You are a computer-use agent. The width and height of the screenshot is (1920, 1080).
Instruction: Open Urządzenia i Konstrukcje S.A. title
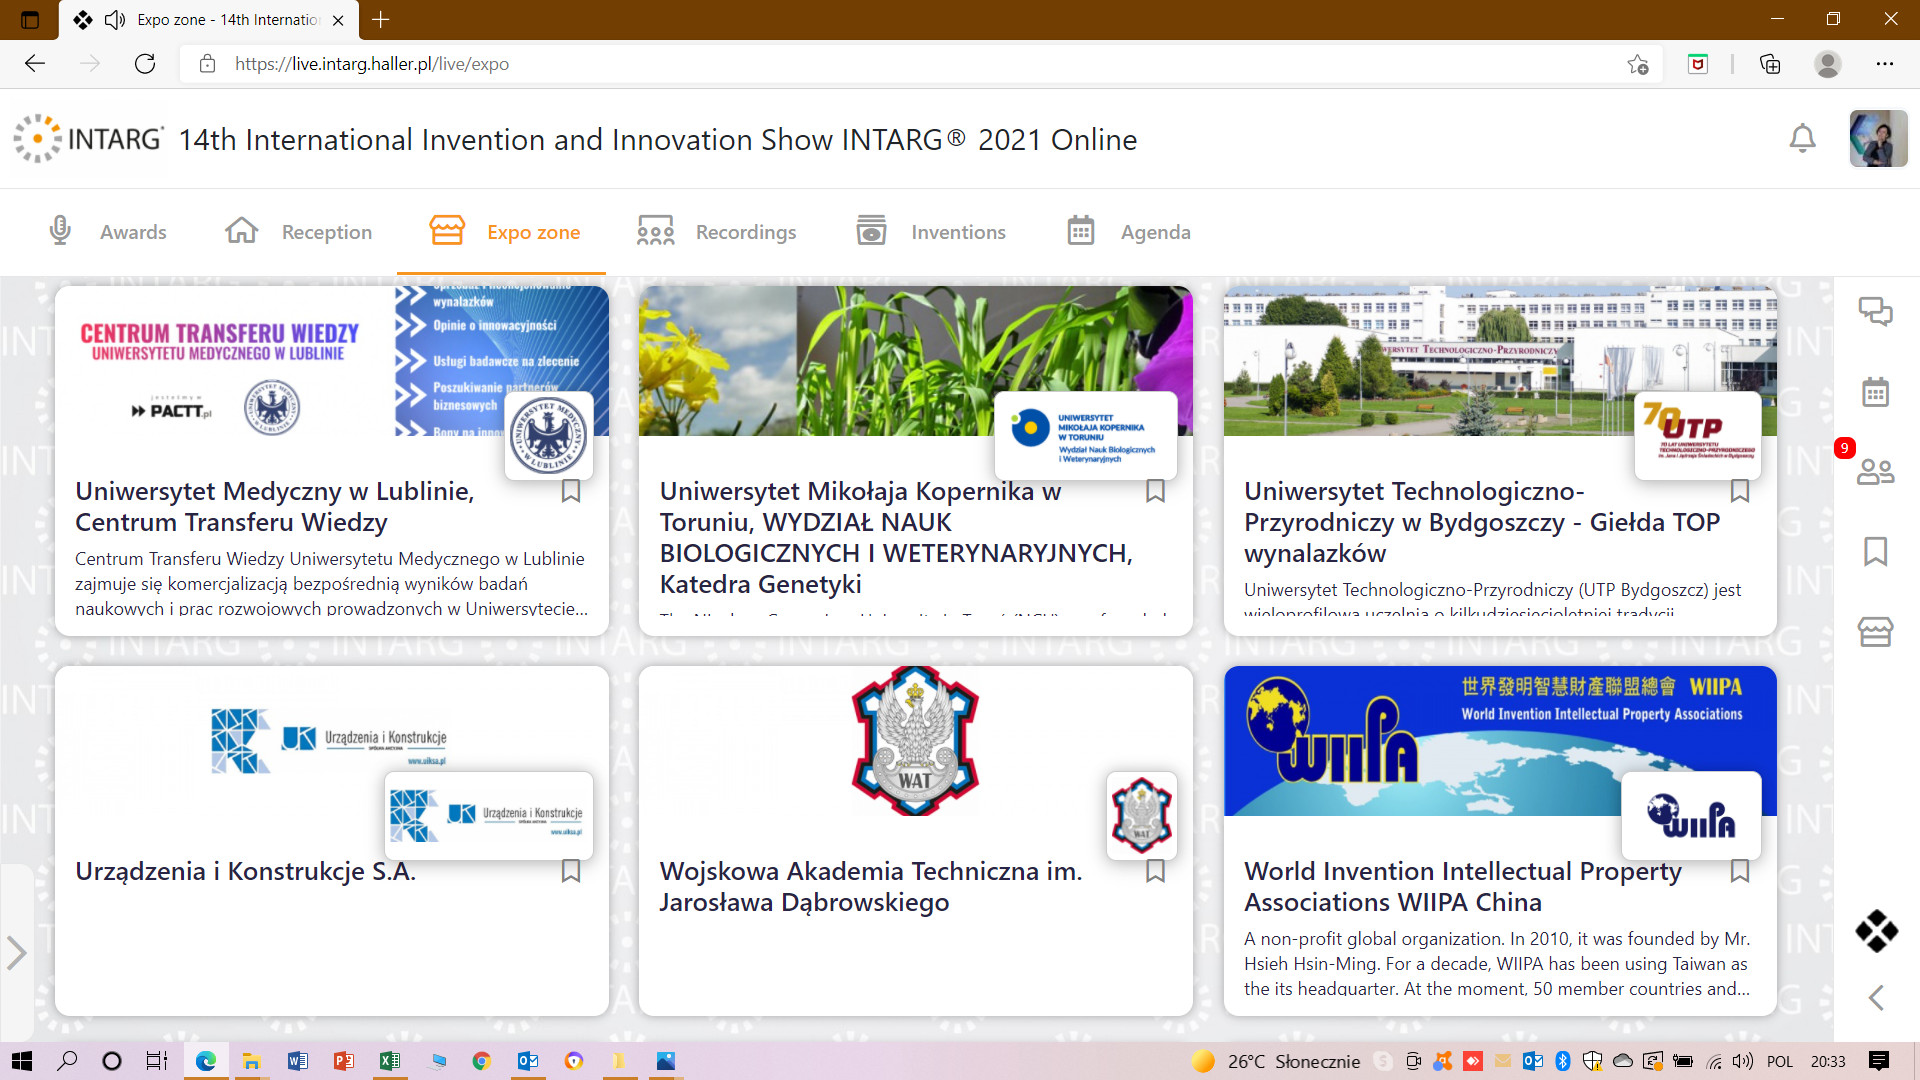click(245, 871)
